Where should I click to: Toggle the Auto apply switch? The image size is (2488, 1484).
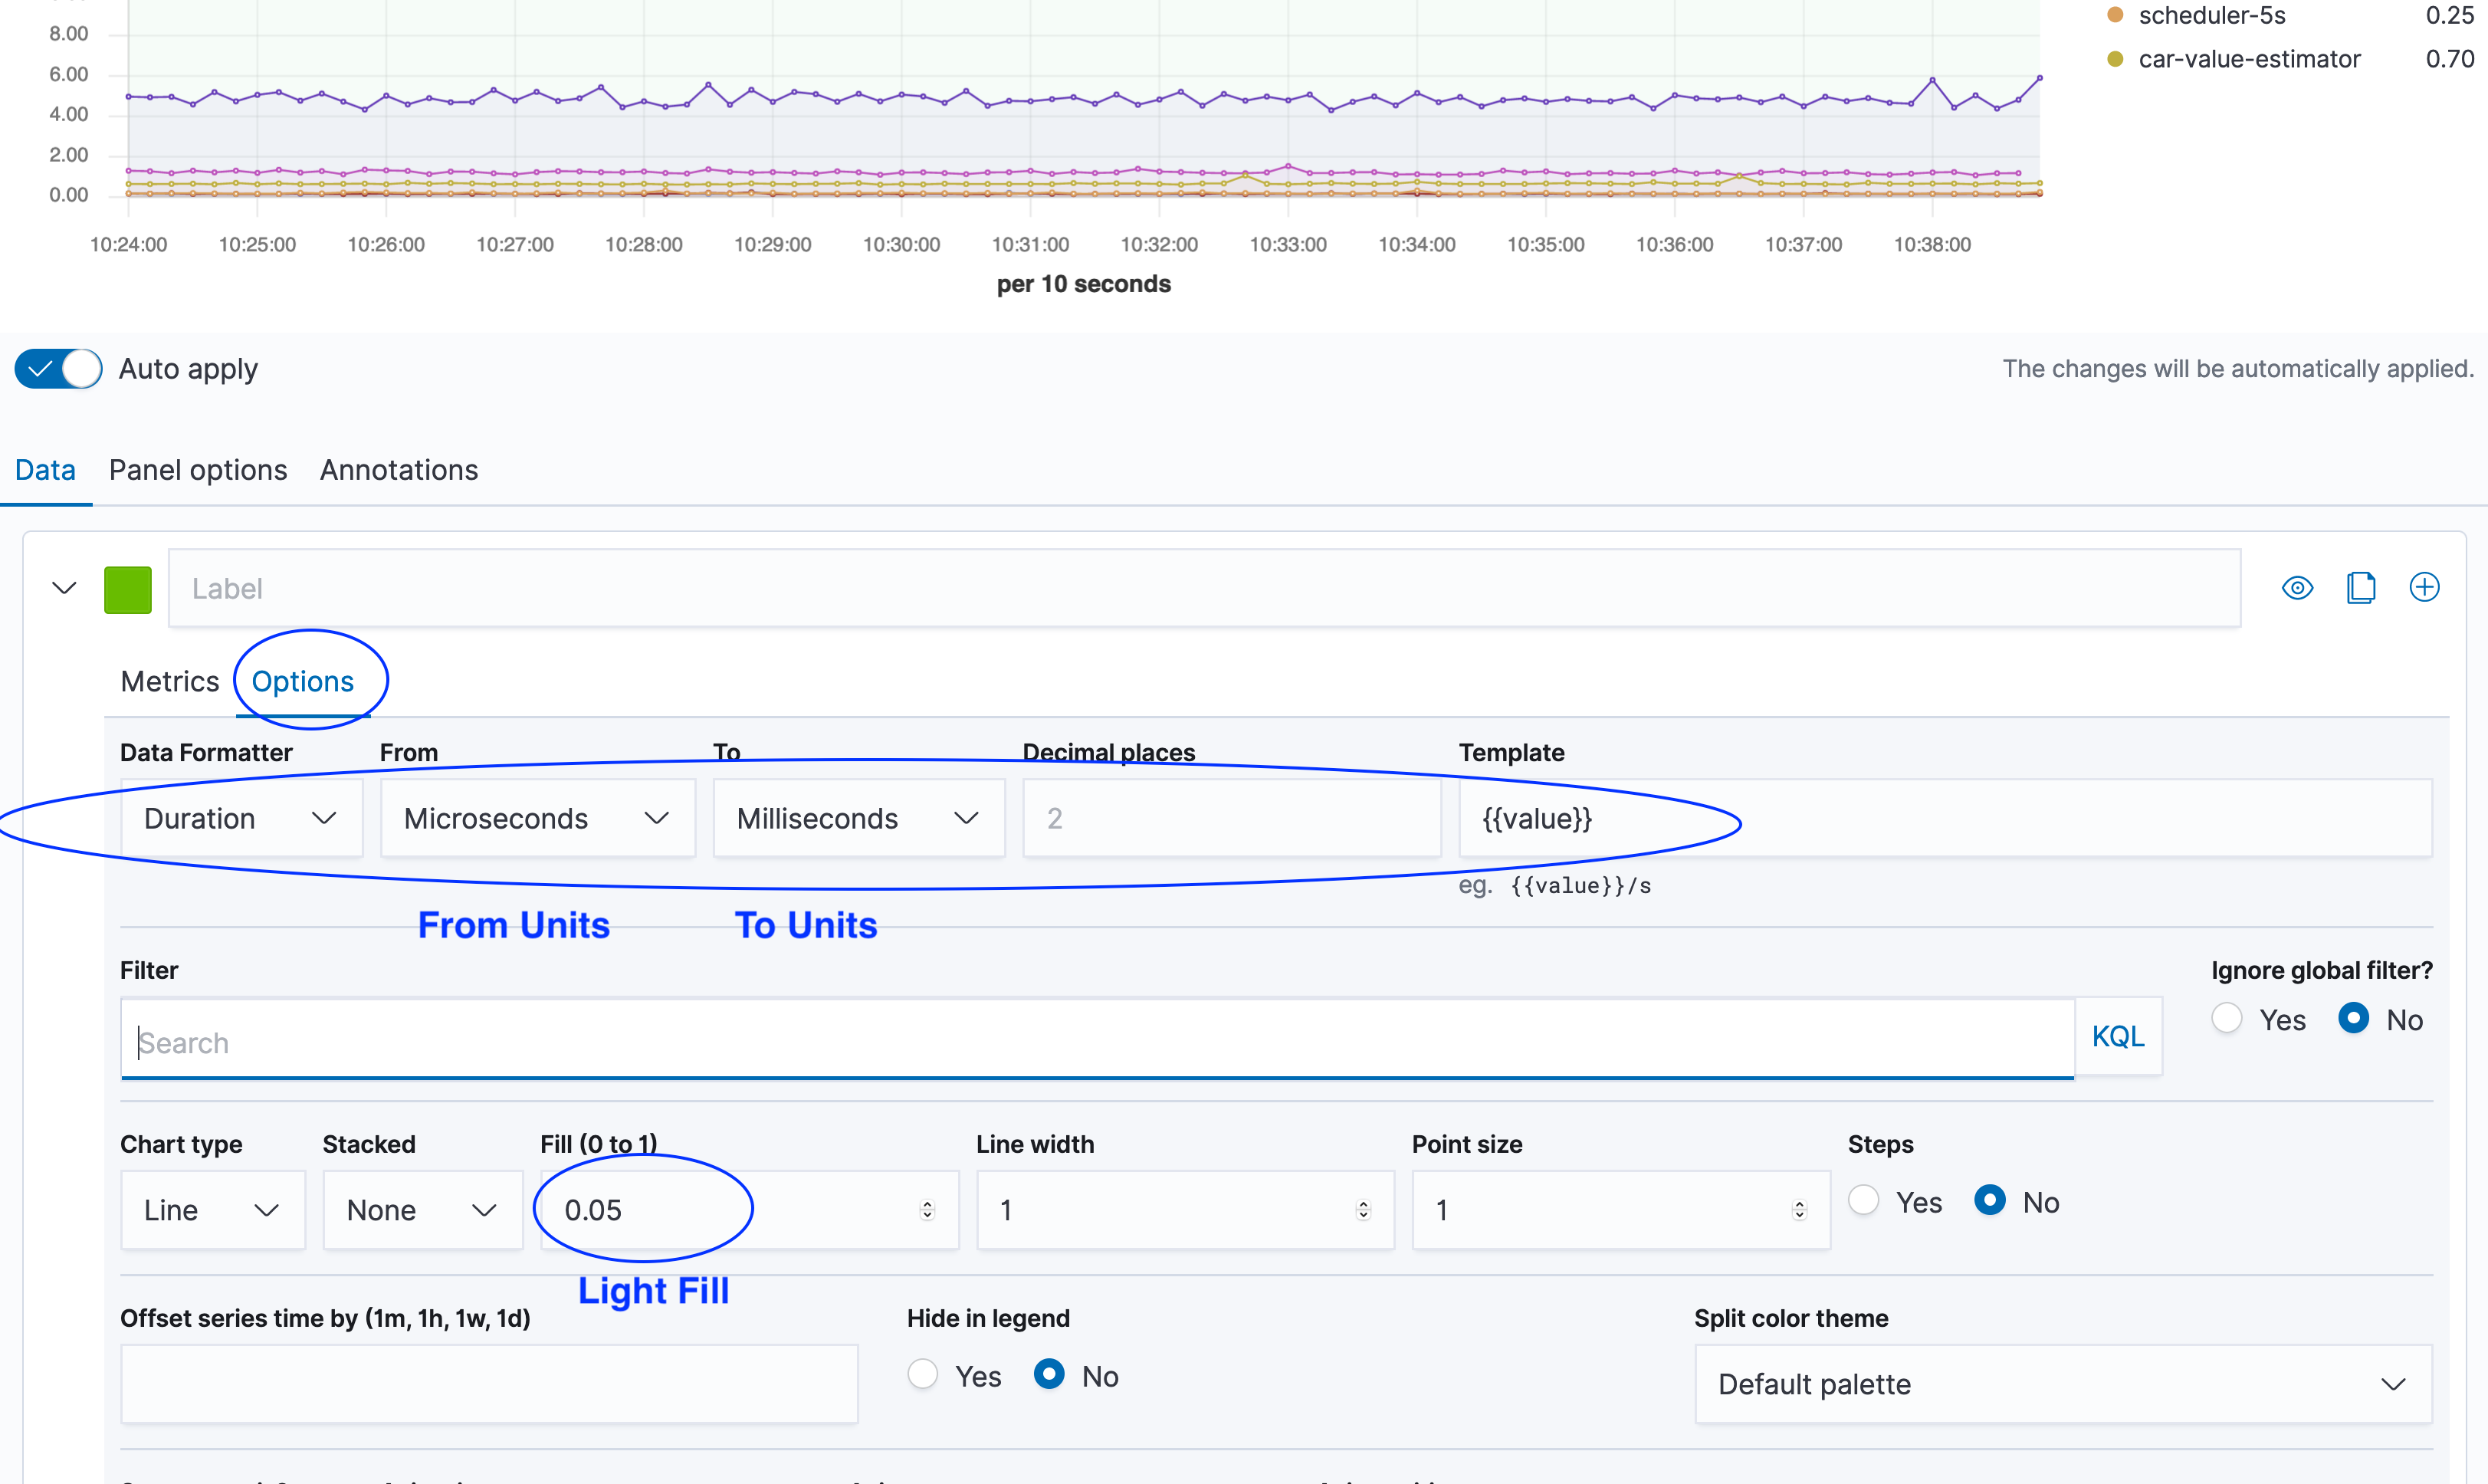pos(58,369)
